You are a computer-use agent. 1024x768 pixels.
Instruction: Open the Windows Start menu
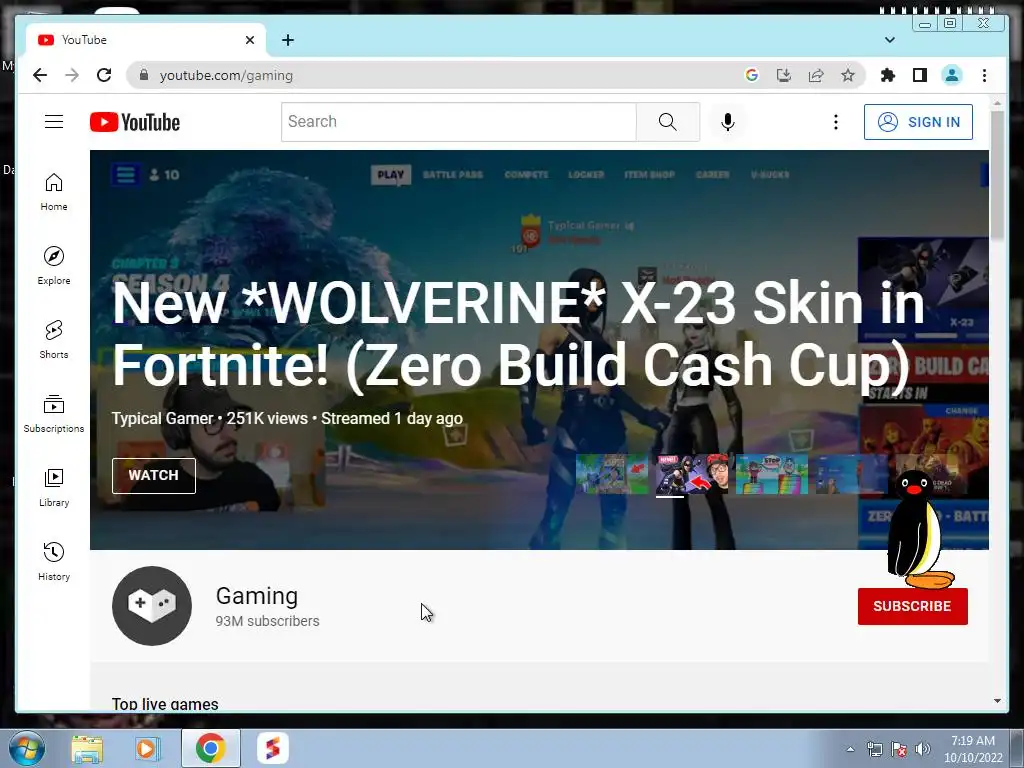point(25,748)
